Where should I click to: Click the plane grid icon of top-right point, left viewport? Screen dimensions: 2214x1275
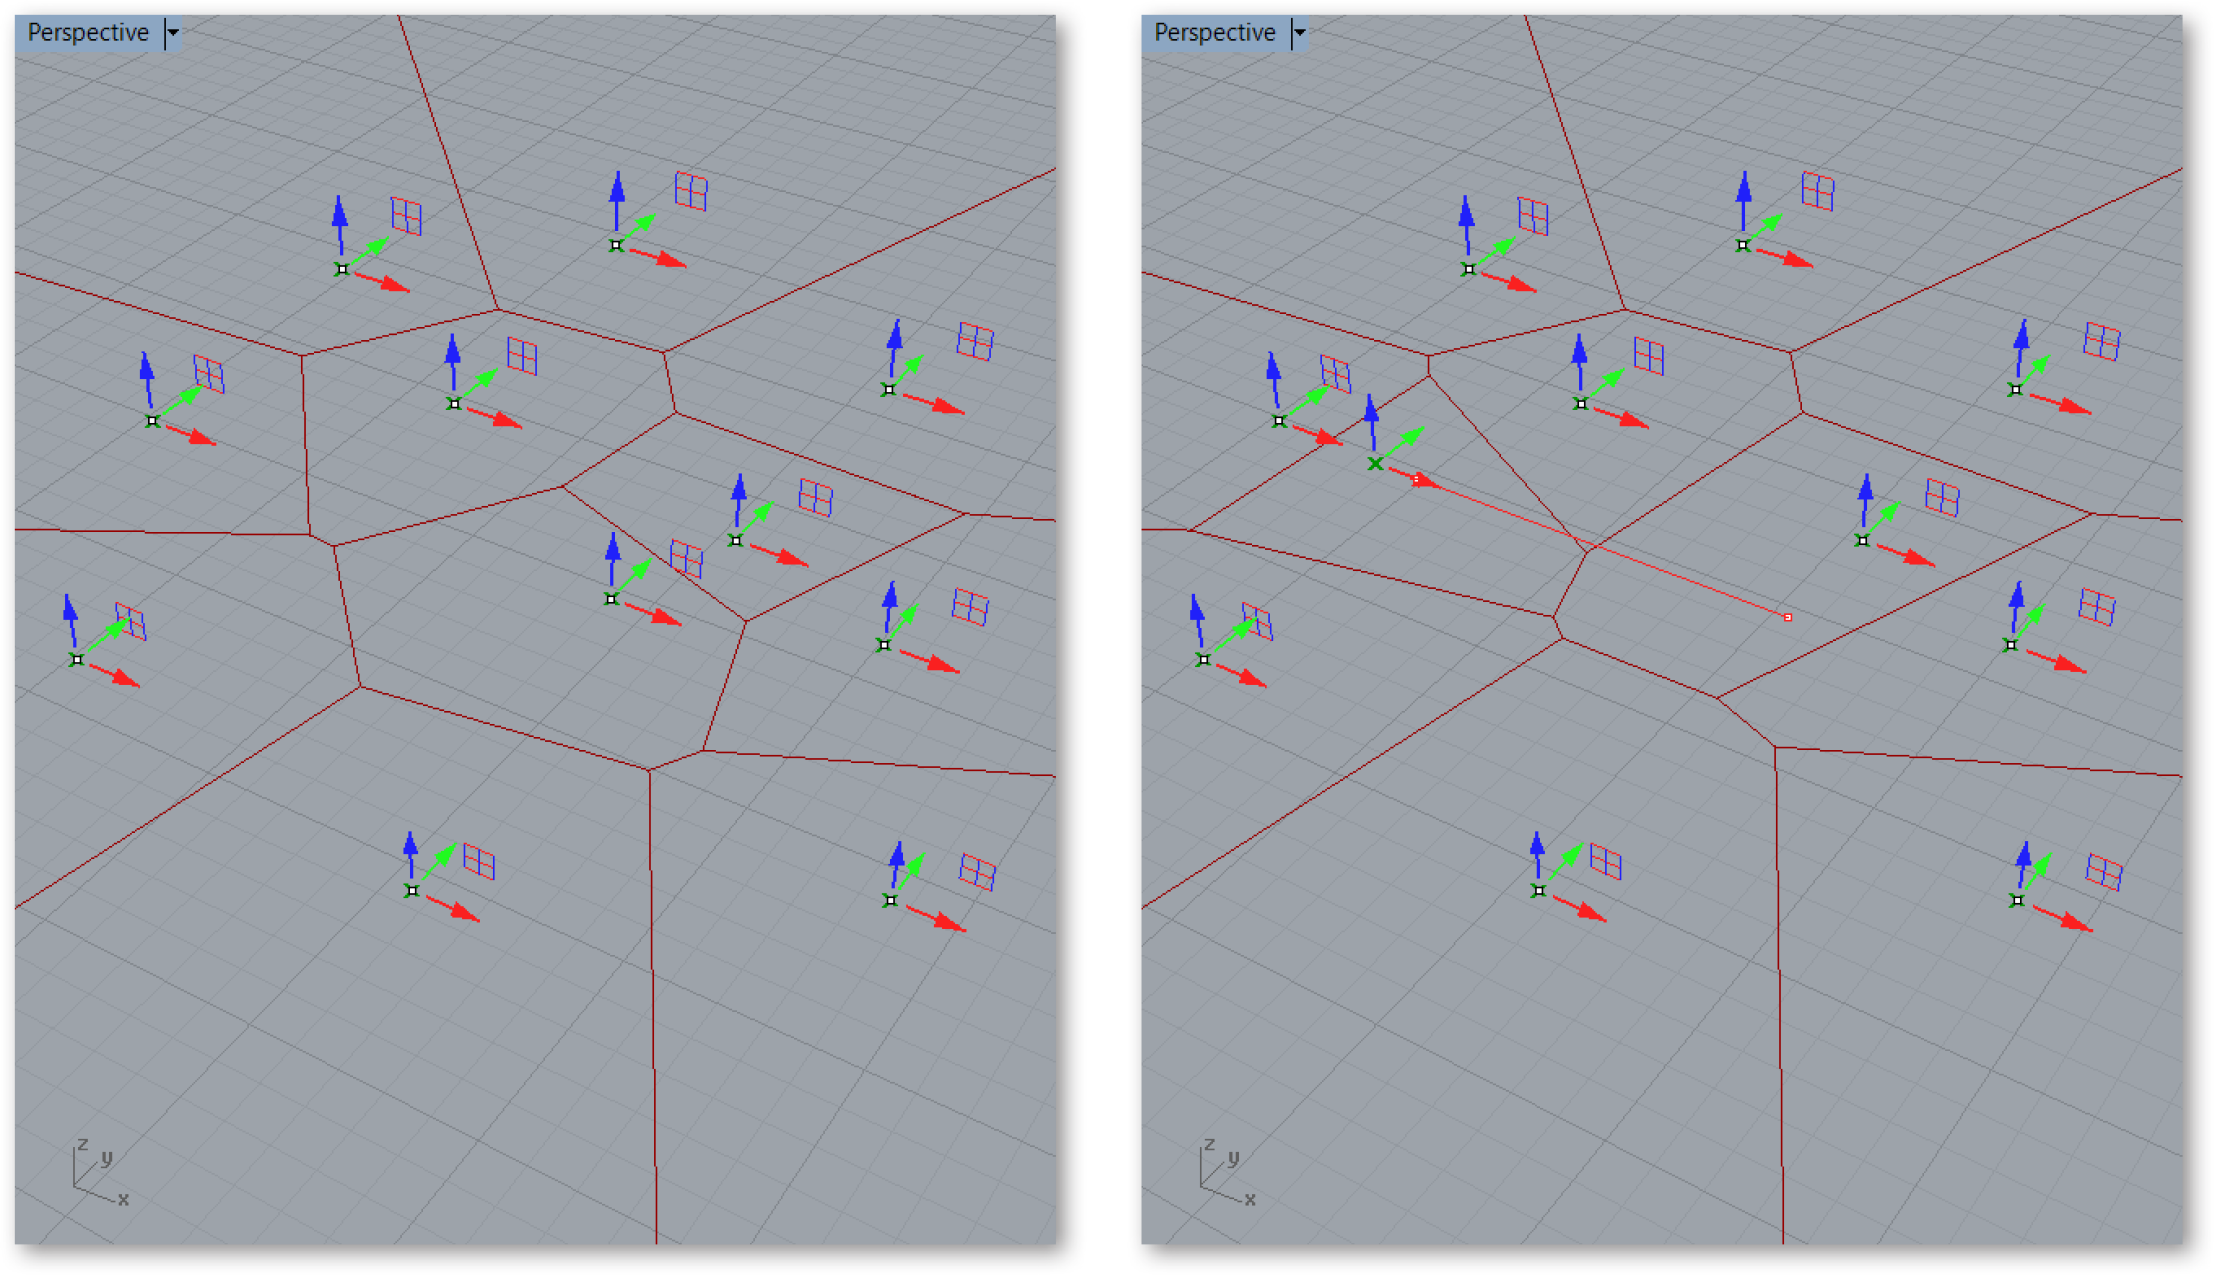(x=691, y=190)
